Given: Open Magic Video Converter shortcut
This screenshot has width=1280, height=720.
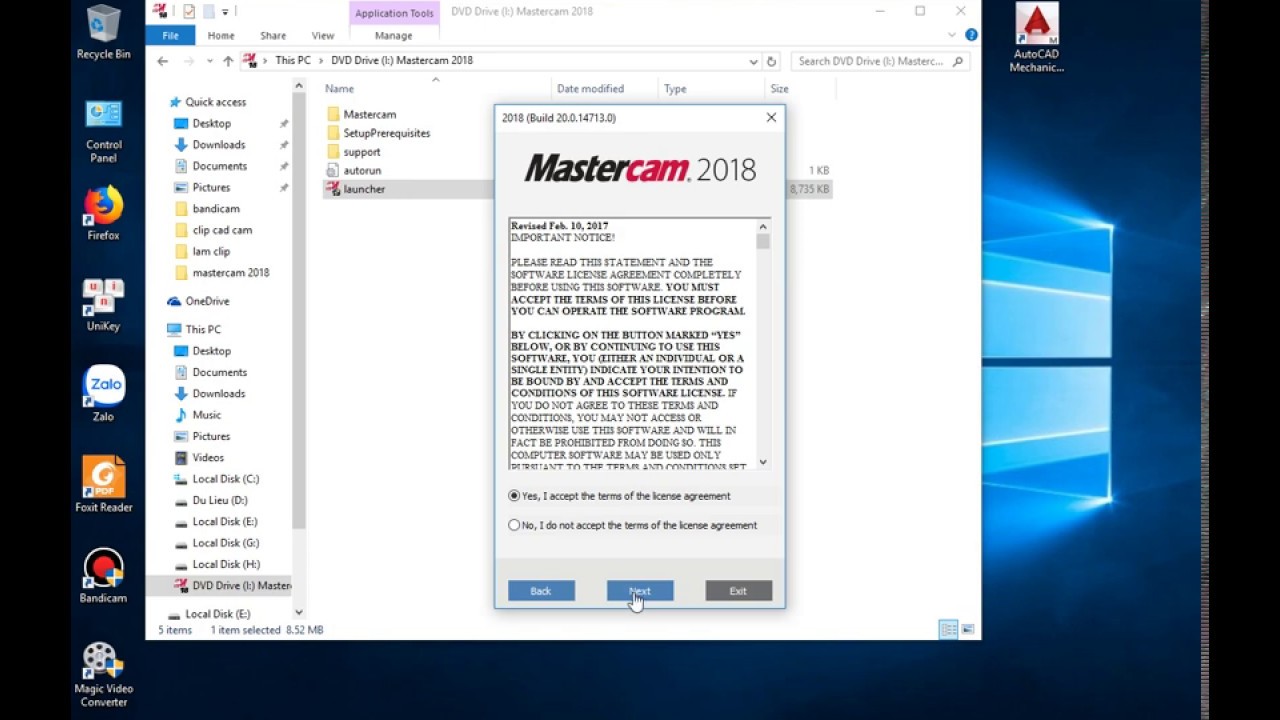Looking at the screenshot, I should 103,674.
